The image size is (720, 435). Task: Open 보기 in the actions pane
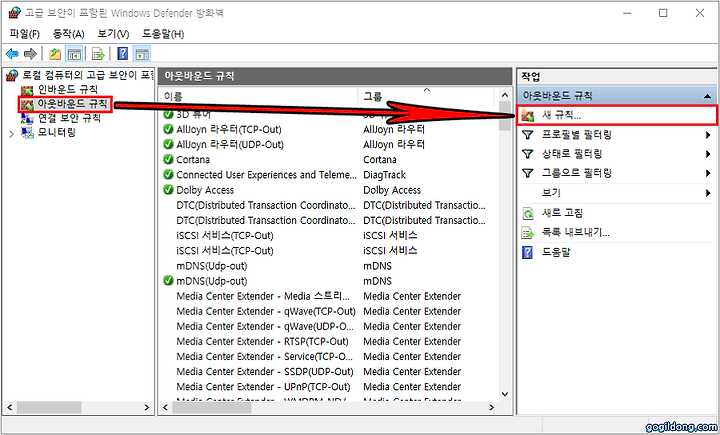click(551, 193)
